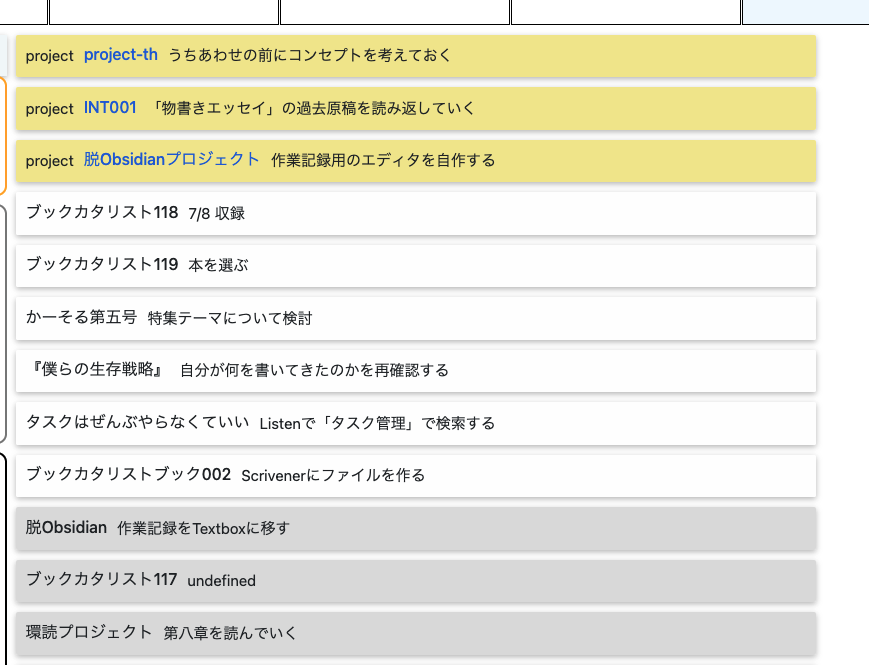Open the 脱Obsidianプロジェクト link

(x=171, y=160)
